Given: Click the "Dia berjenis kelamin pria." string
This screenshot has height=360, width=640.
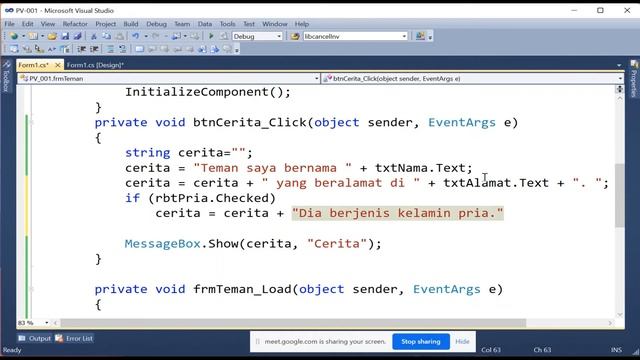Looking at the screenshot, I should pos(398,213).
